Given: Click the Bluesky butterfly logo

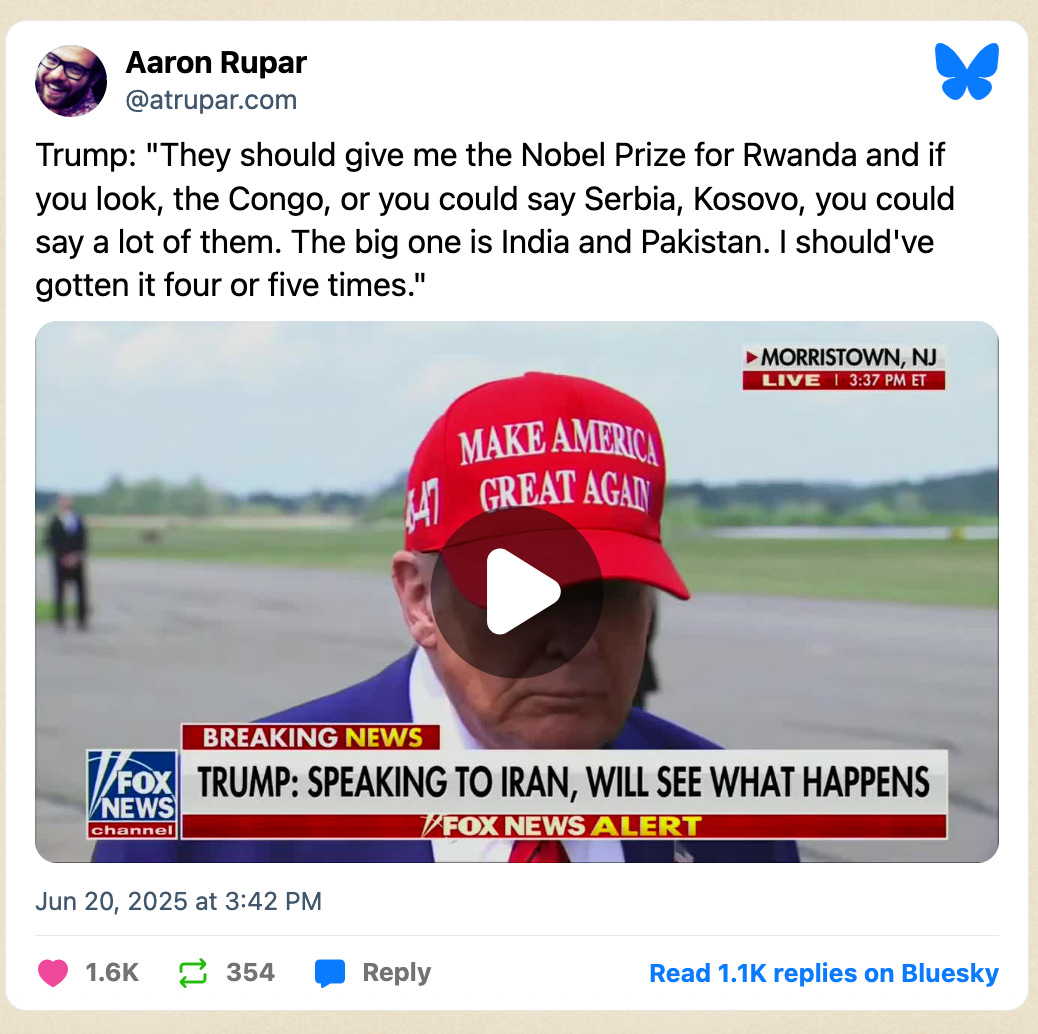Looking at the screenshot, I should click(x=967, y=71).
